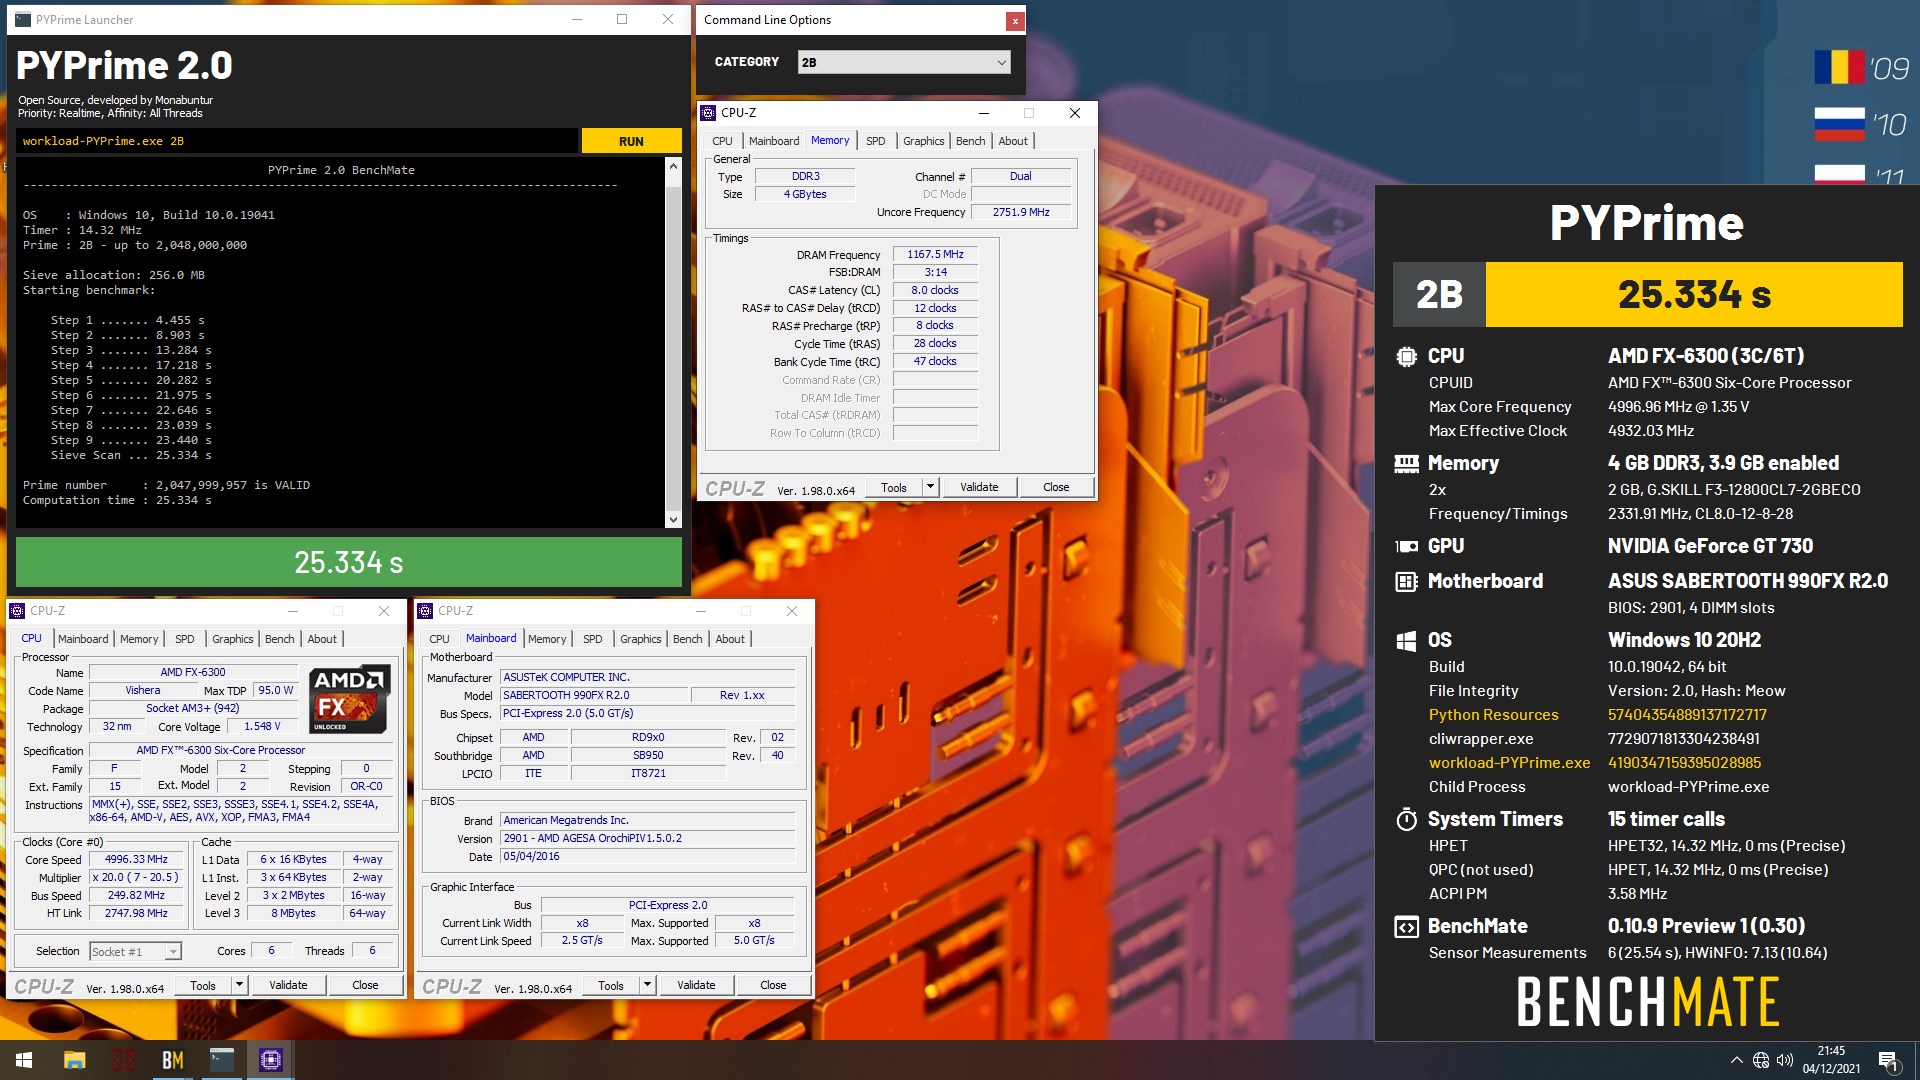This screenshot has width=1920, height=1080.
Task: Click the BIOS Version 2901 field
Action: click(x=648, y=838)
